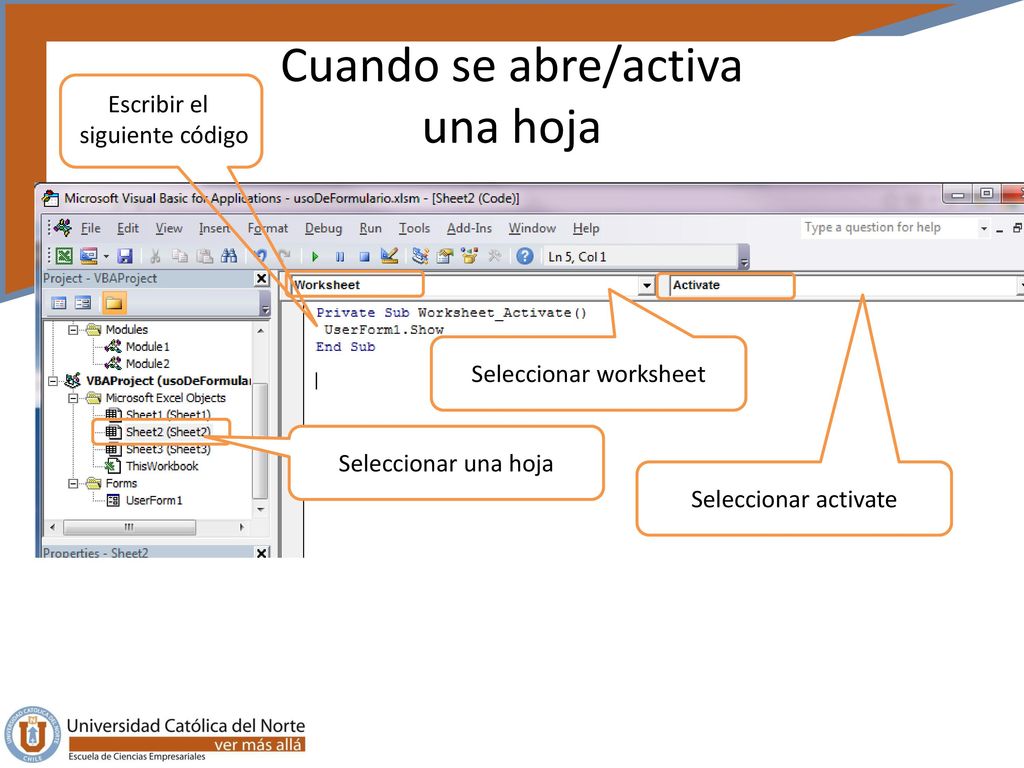Open dropdown arrow beside Insert UserForm icon
The height and width of the screenshot is (768, 1024).
[106, 257]
